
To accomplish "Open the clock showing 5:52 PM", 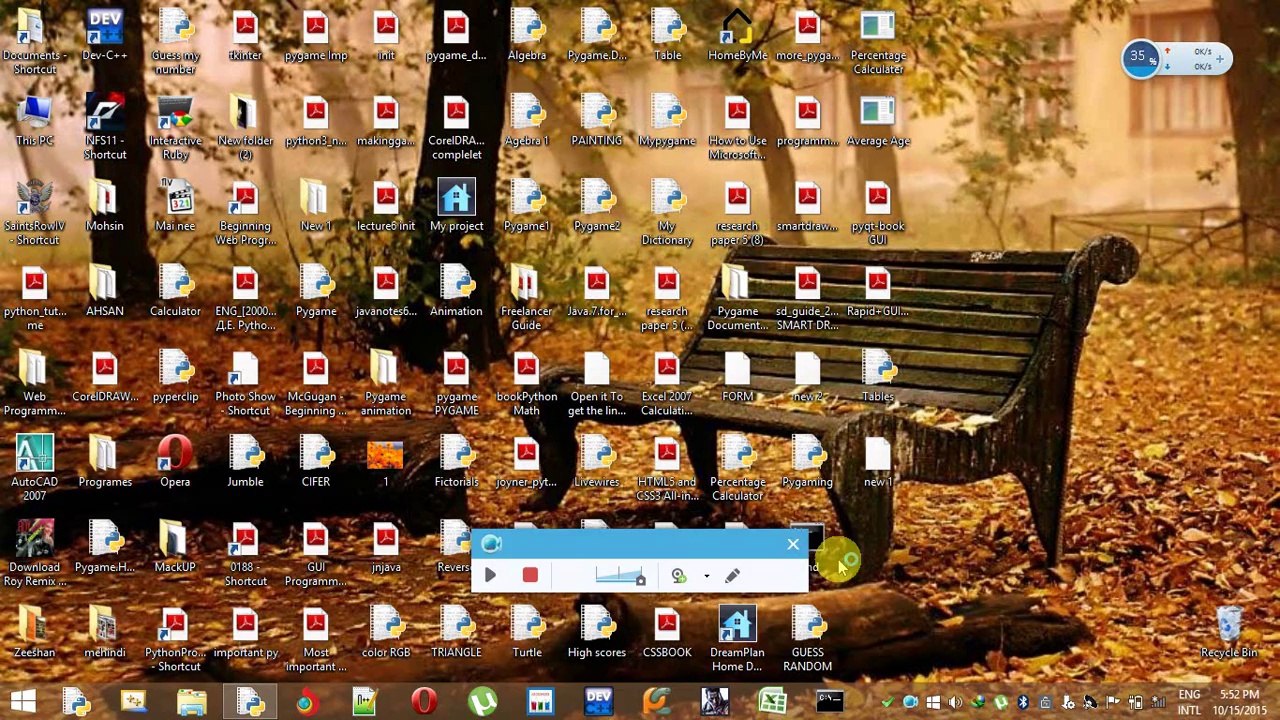I will [x=1239, y=702].
